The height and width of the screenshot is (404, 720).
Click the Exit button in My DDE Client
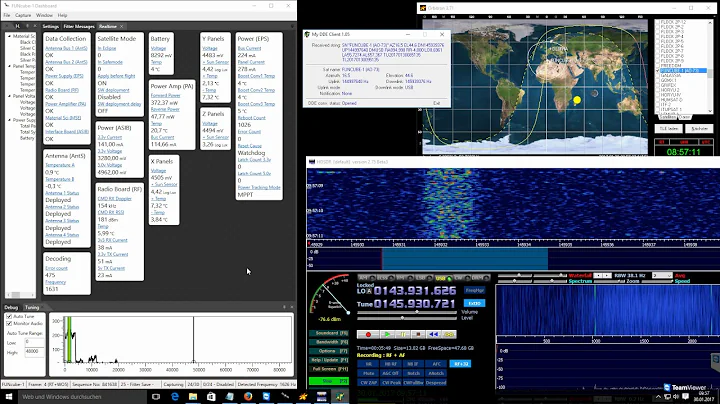click(x=437, y=103)
